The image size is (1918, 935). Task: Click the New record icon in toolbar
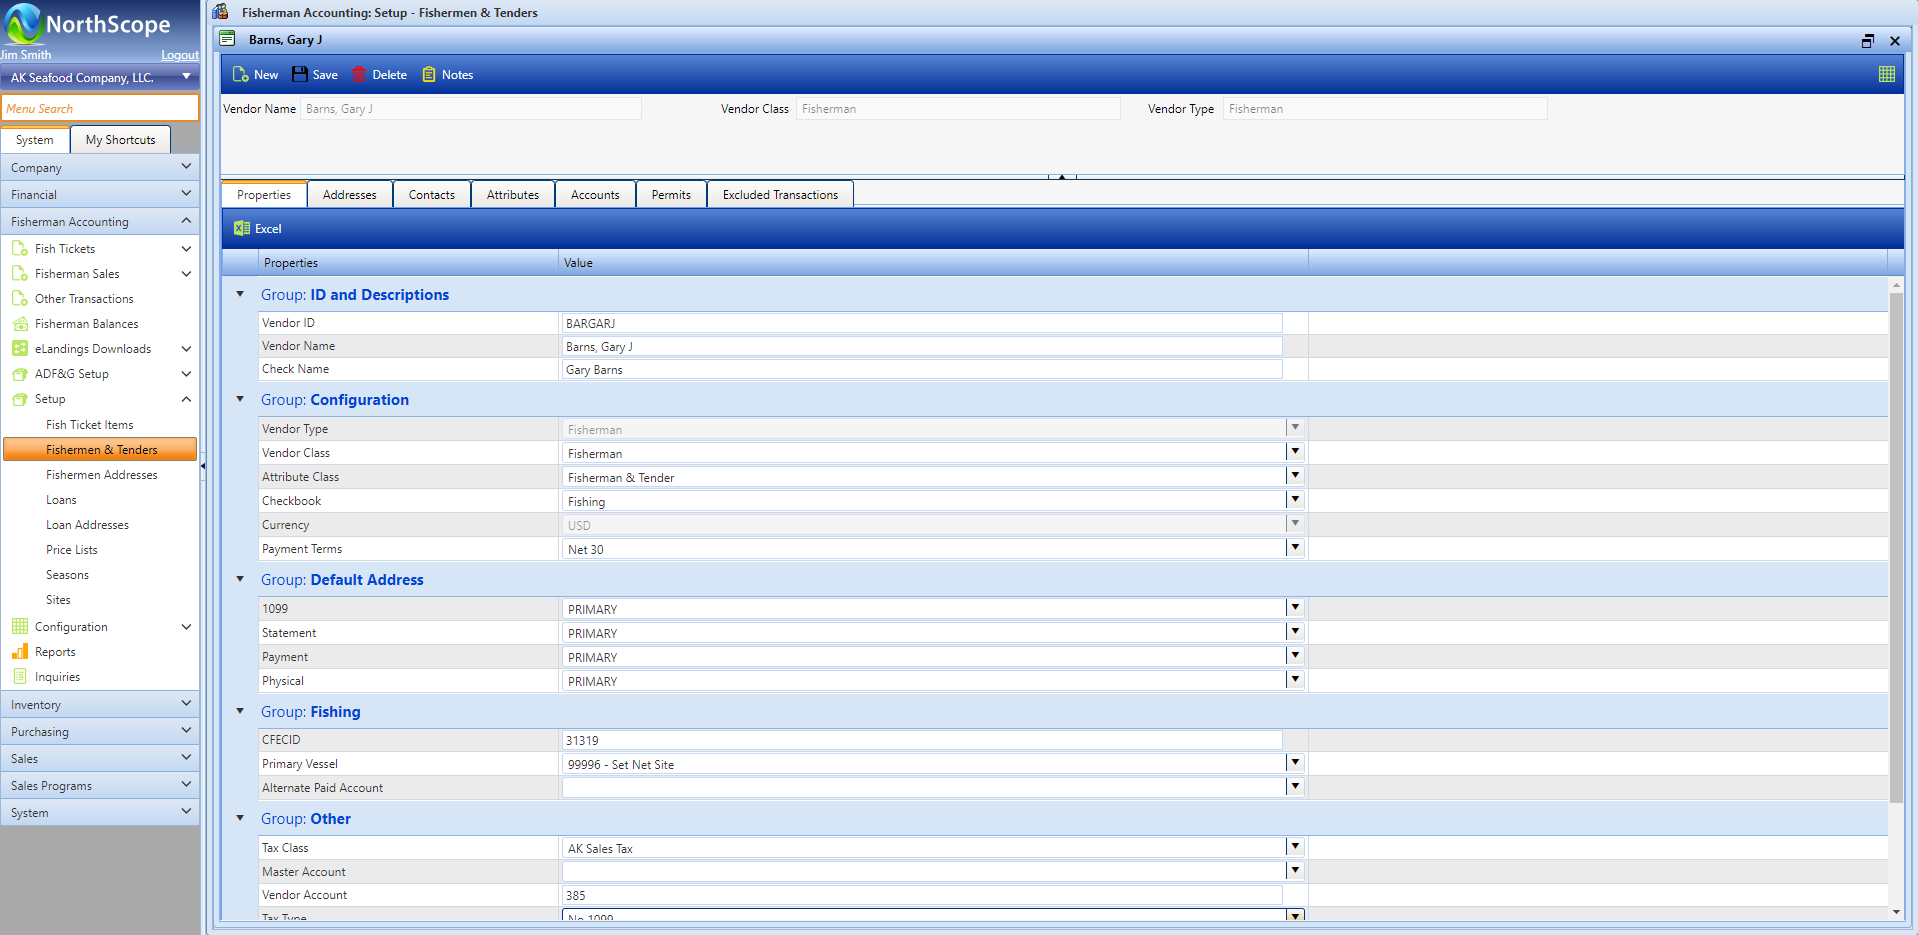(x=241, y=75)
